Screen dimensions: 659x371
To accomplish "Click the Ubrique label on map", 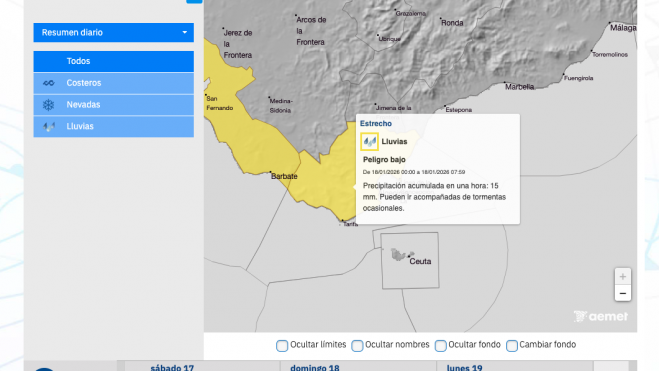I will coord(390,39).
